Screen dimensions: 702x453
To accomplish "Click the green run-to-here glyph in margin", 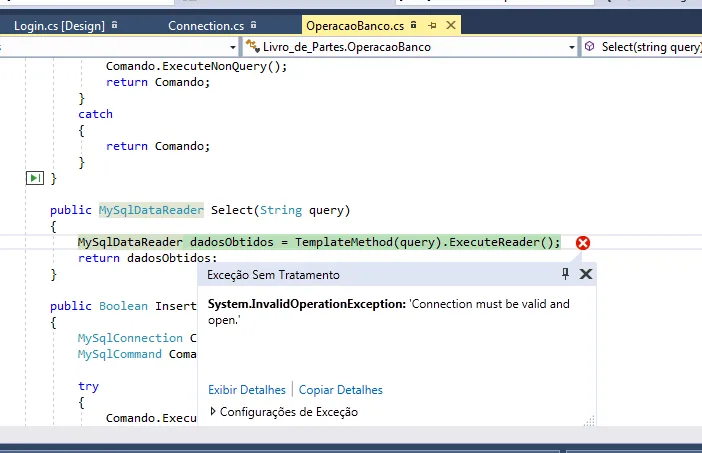I will [x=34, y=178].
